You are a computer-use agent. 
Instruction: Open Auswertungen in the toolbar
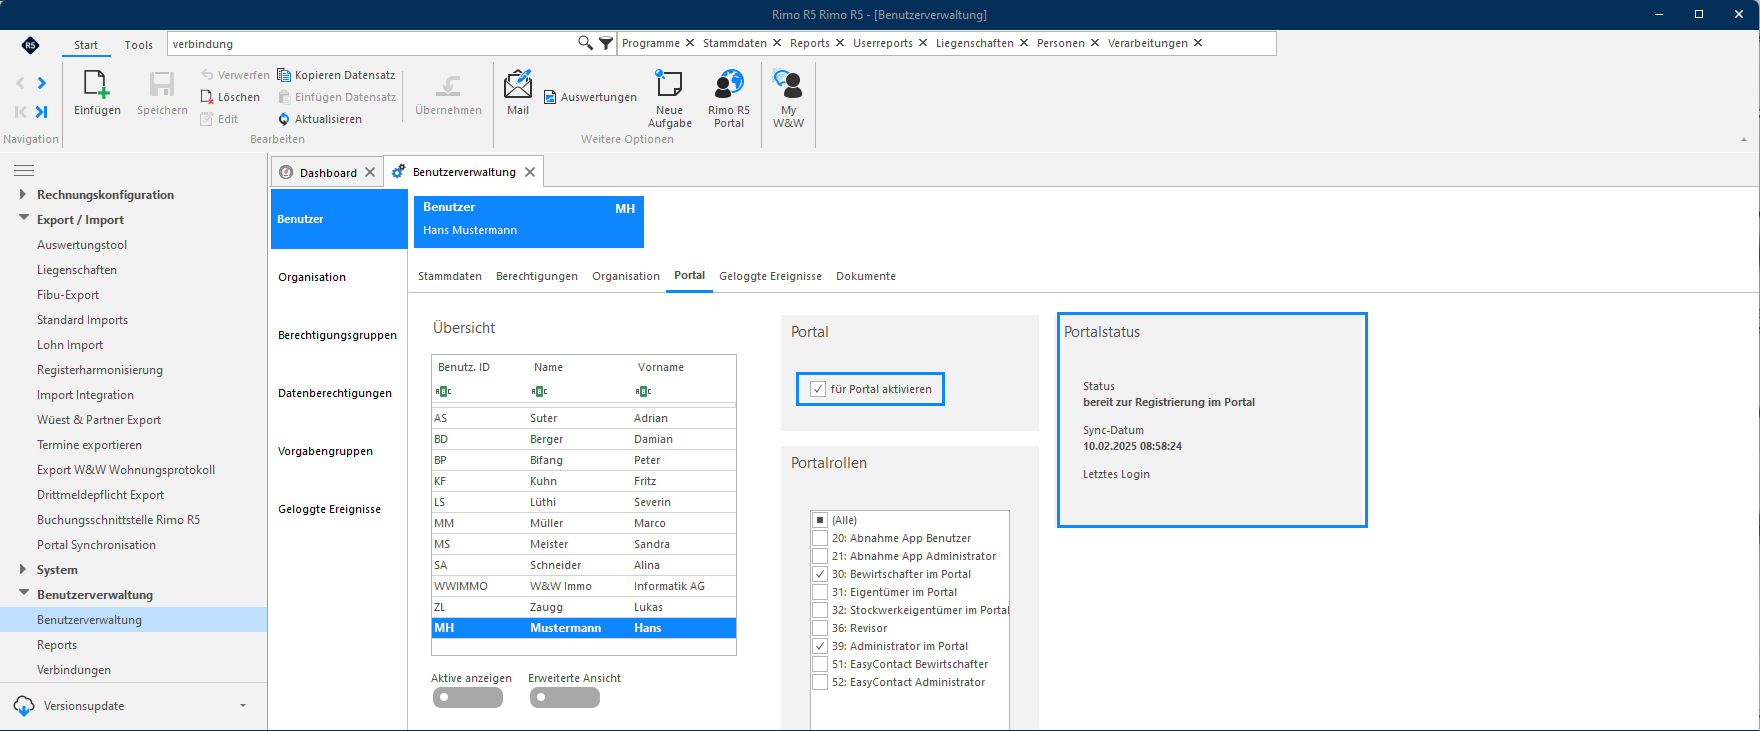[590, 97]
